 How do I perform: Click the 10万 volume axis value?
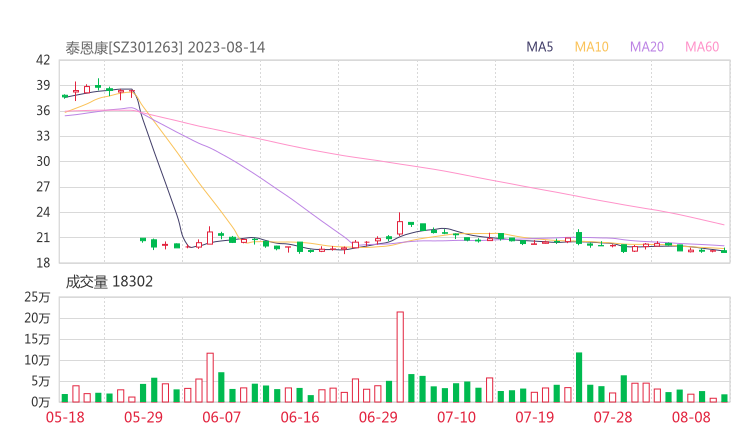point(37,360)
